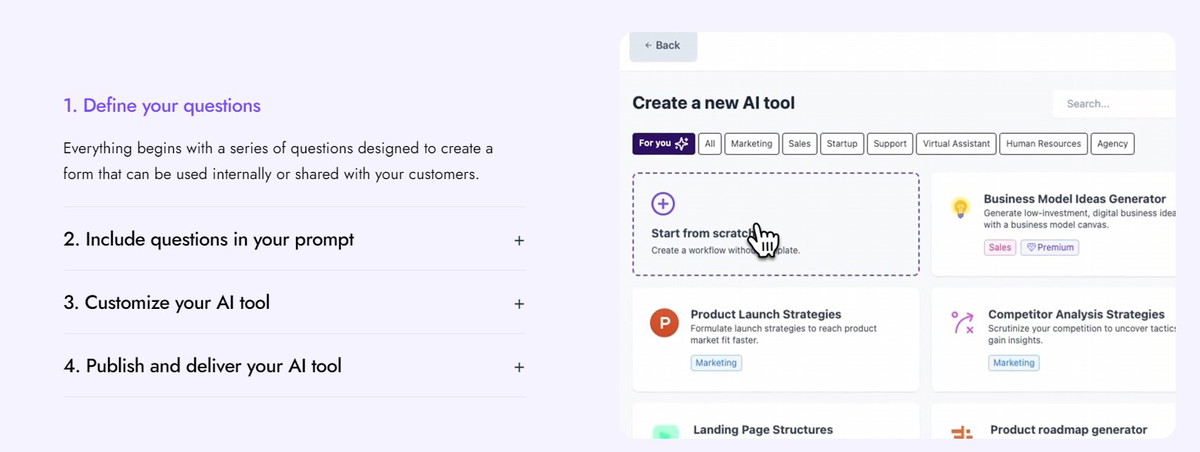This screenshot has width=1200, height=452.
Task: Go Back using the Back button
Action: (662, 46)
